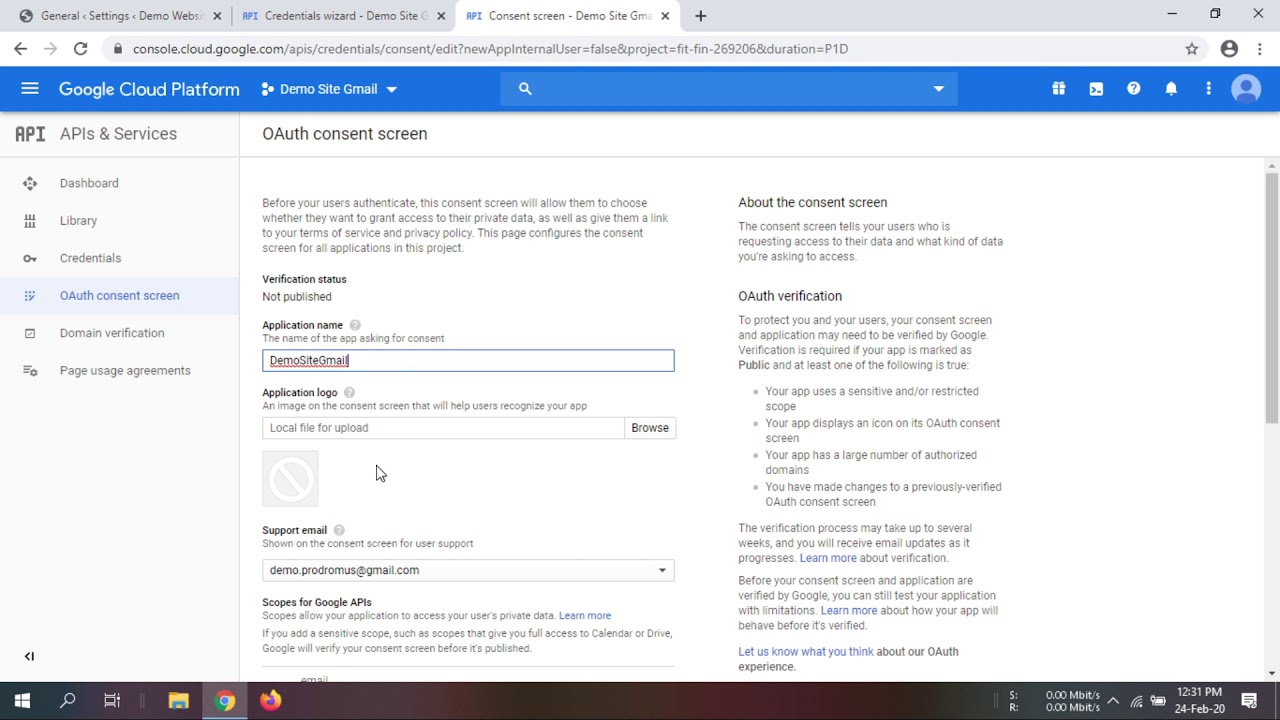1280x720 pixels.
Task: Open Chrome three-dot menu
Action: [1260, 49]
